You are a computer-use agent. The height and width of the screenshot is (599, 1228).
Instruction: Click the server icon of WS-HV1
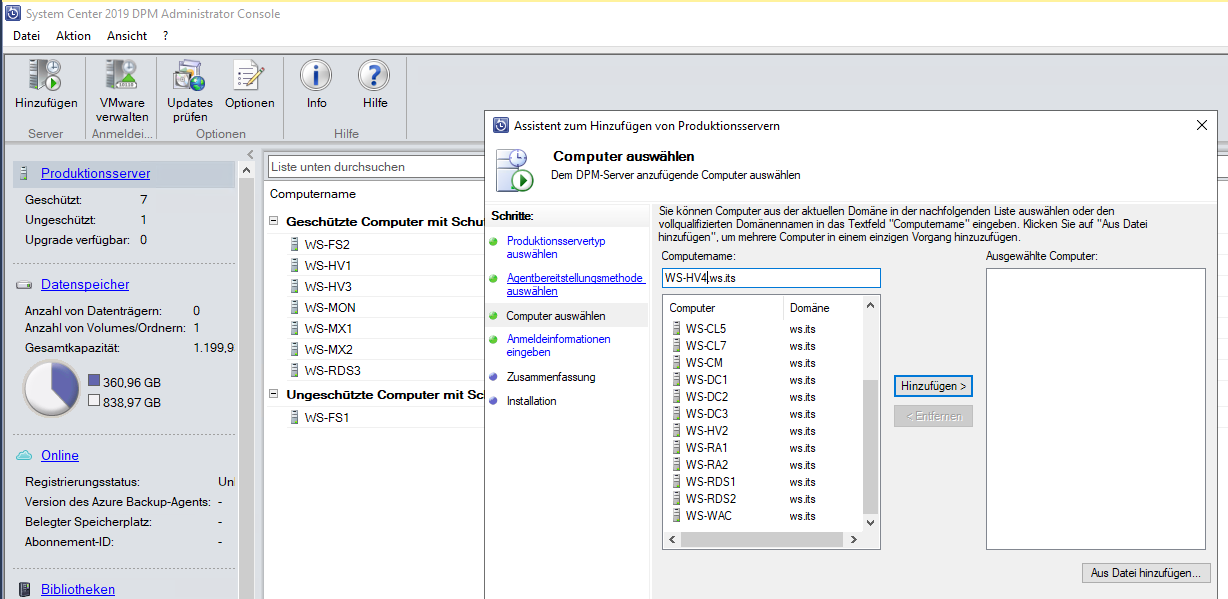click(294, 265)
